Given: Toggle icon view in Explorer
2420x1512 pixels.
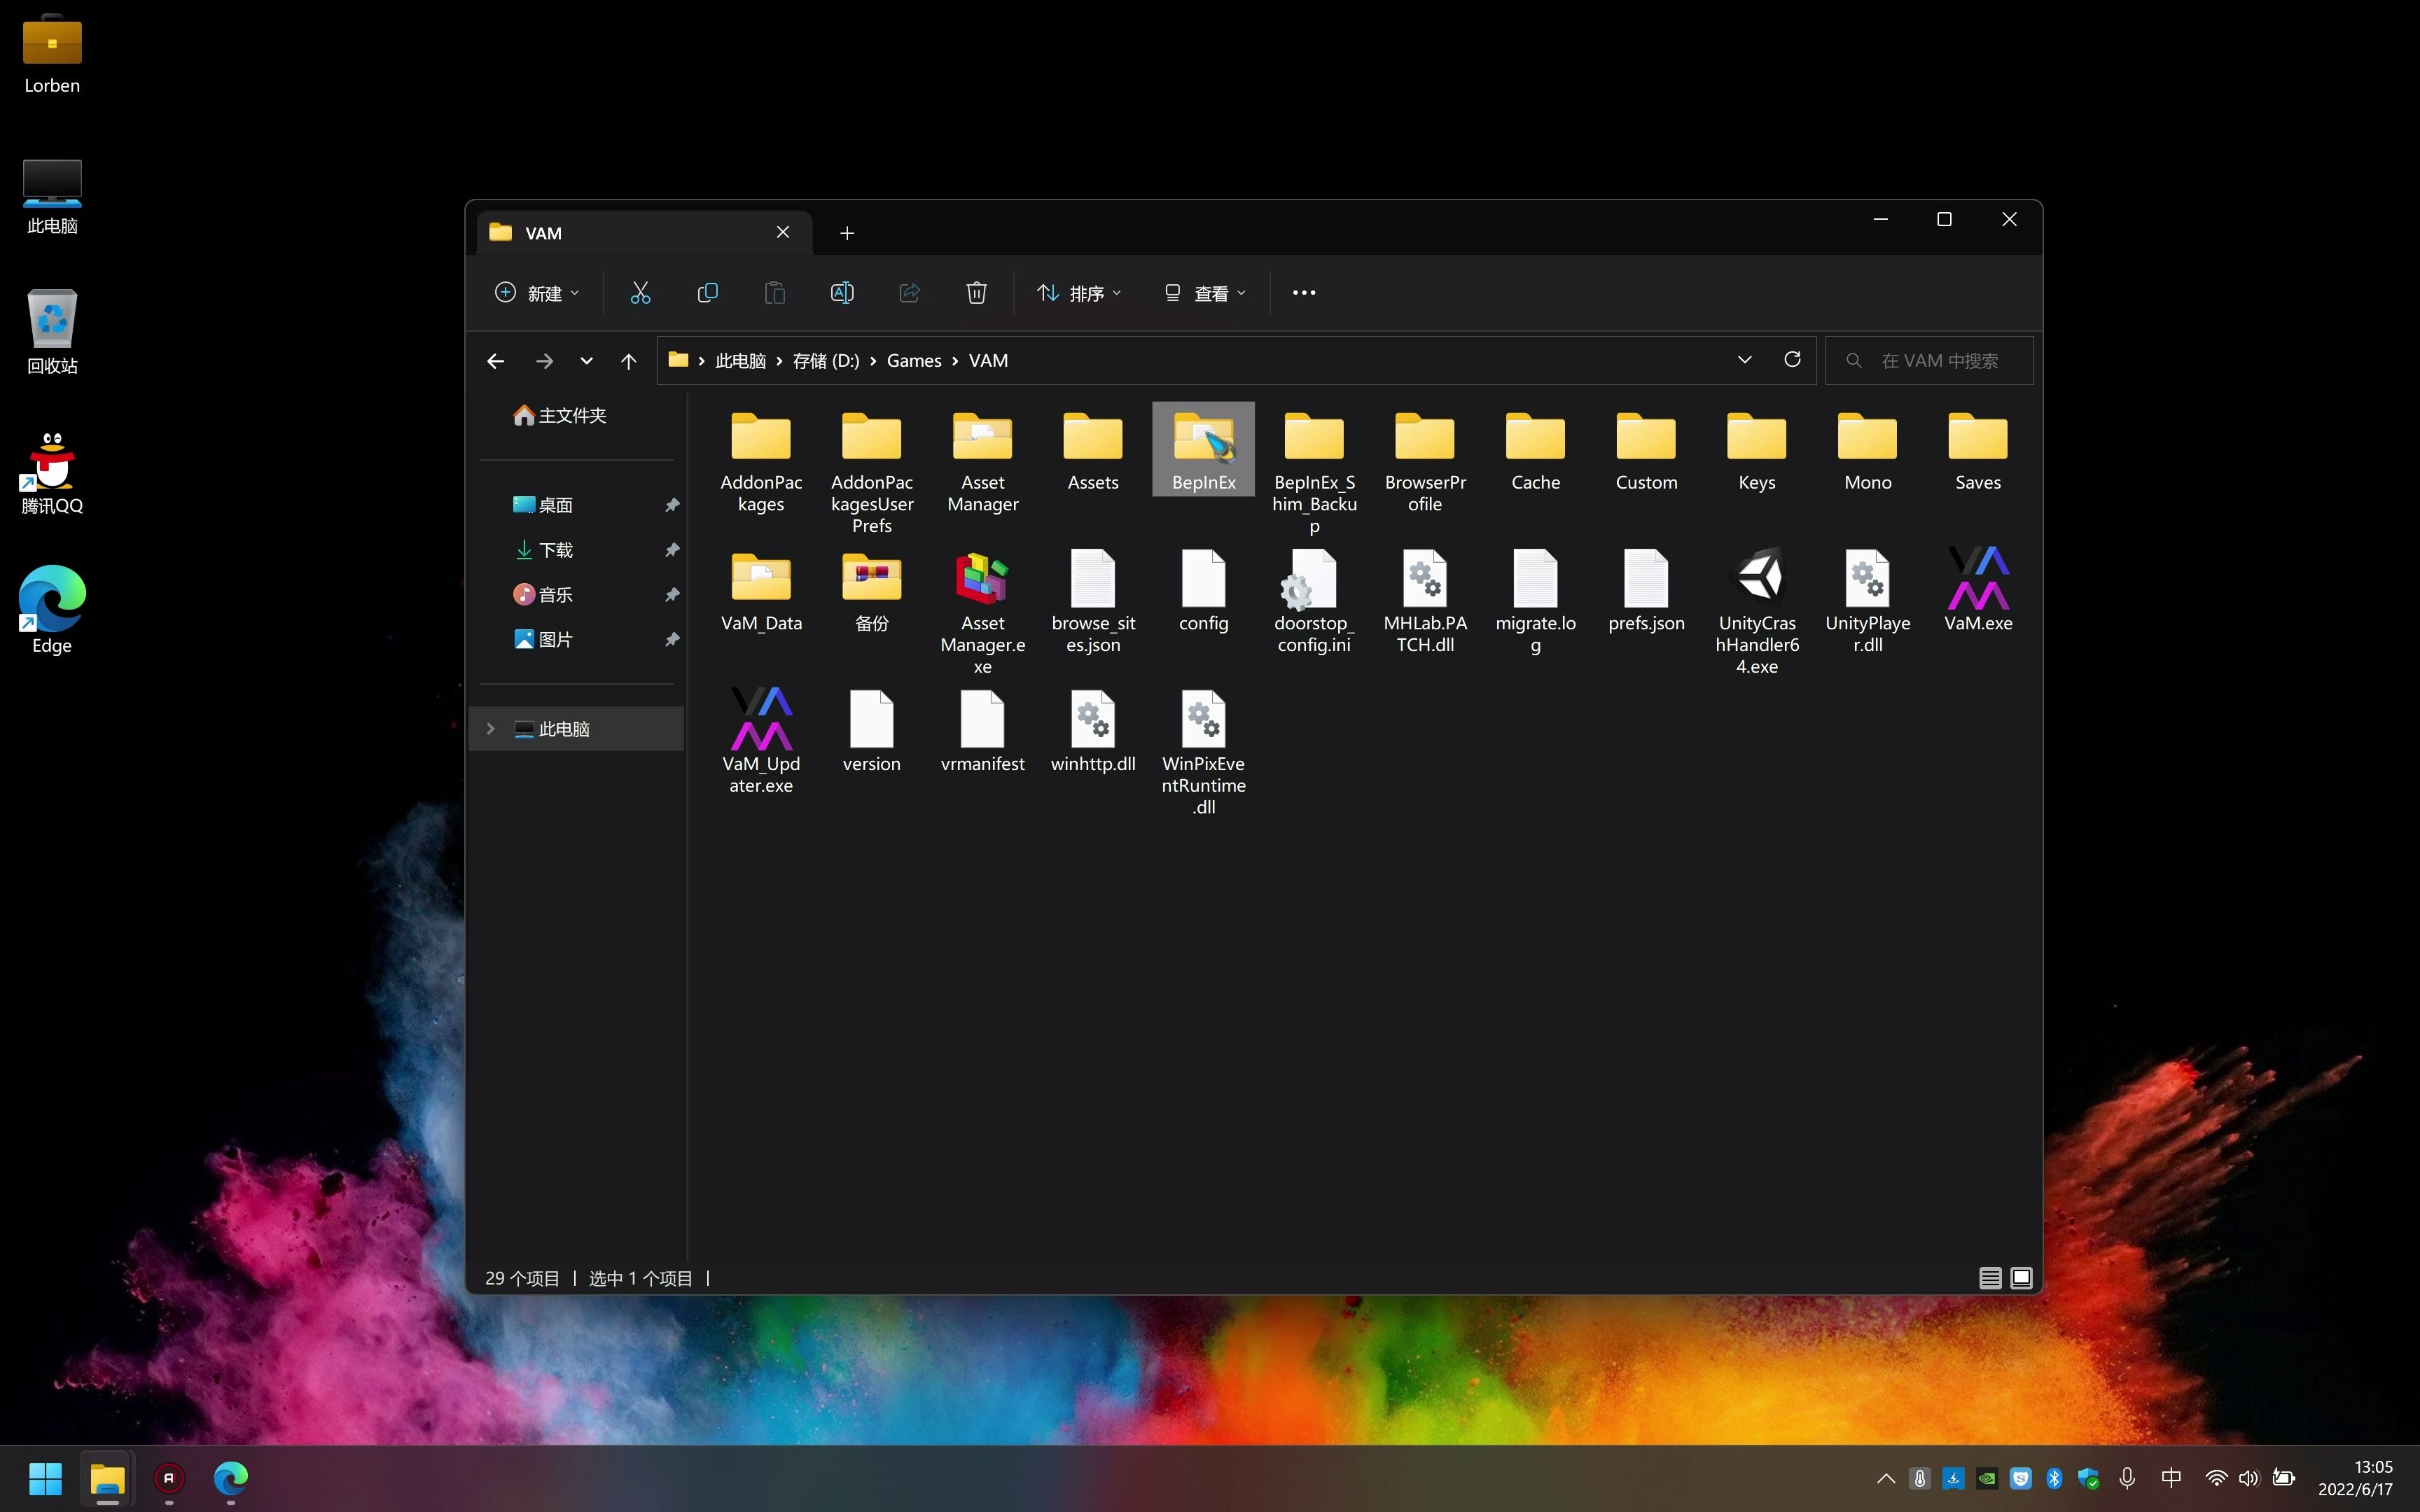Looking at the screenshot, I should (2021, 1277).
